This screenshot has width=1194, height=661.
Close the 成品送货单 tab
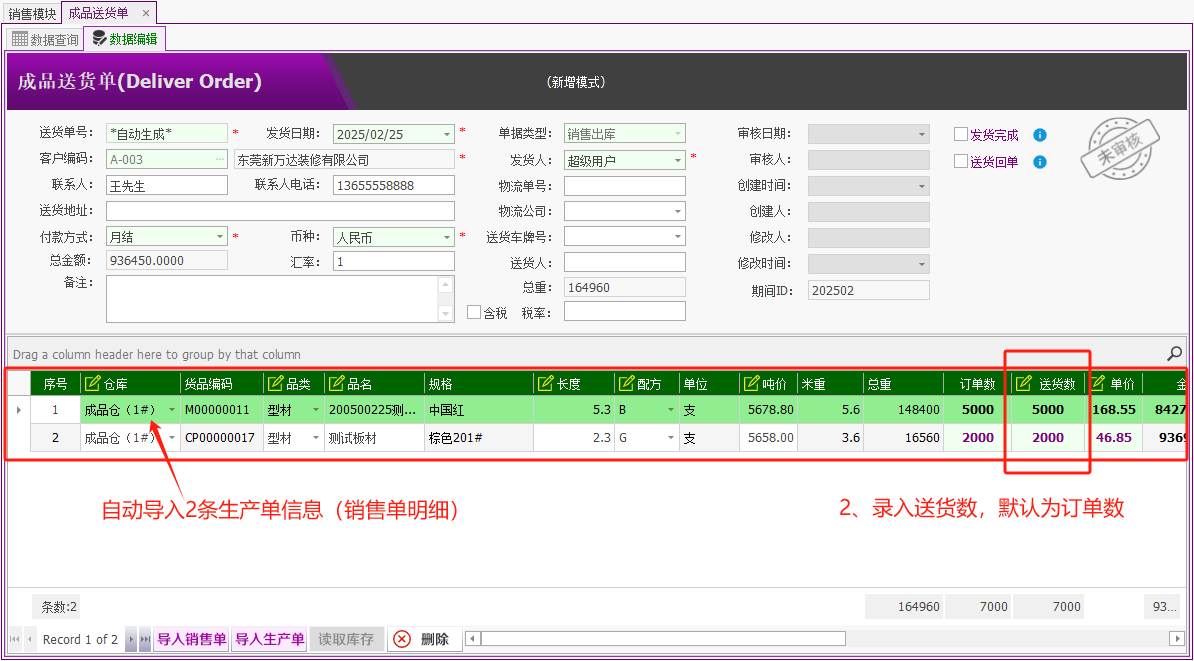[146, 13]
